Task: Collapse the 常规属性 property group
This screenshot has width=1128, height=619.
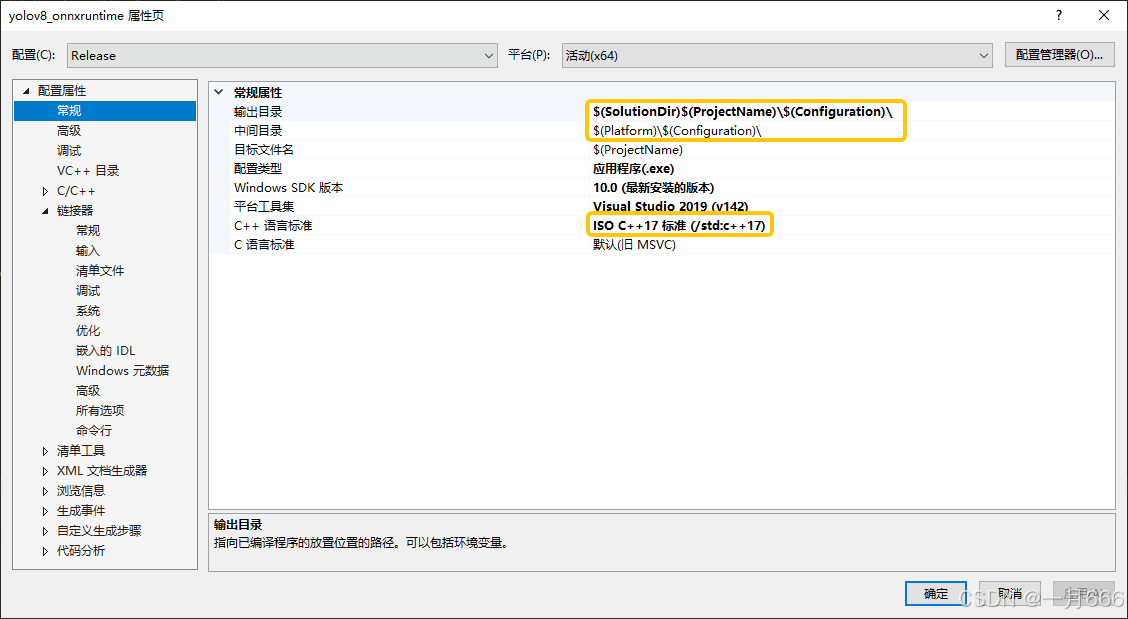Action: tap(218, 92)
